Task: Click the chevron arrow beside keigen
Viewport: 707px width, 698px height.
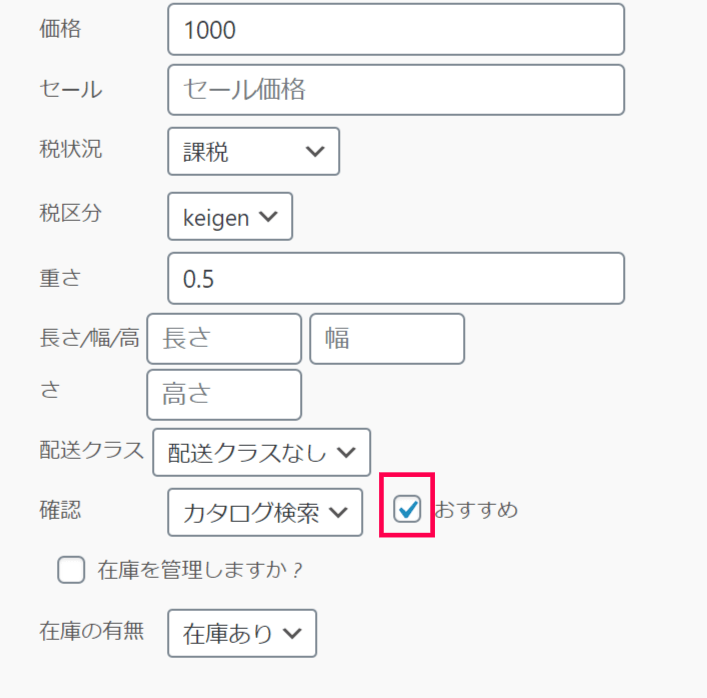Action: pyautogui.click(x=268, y=217)
